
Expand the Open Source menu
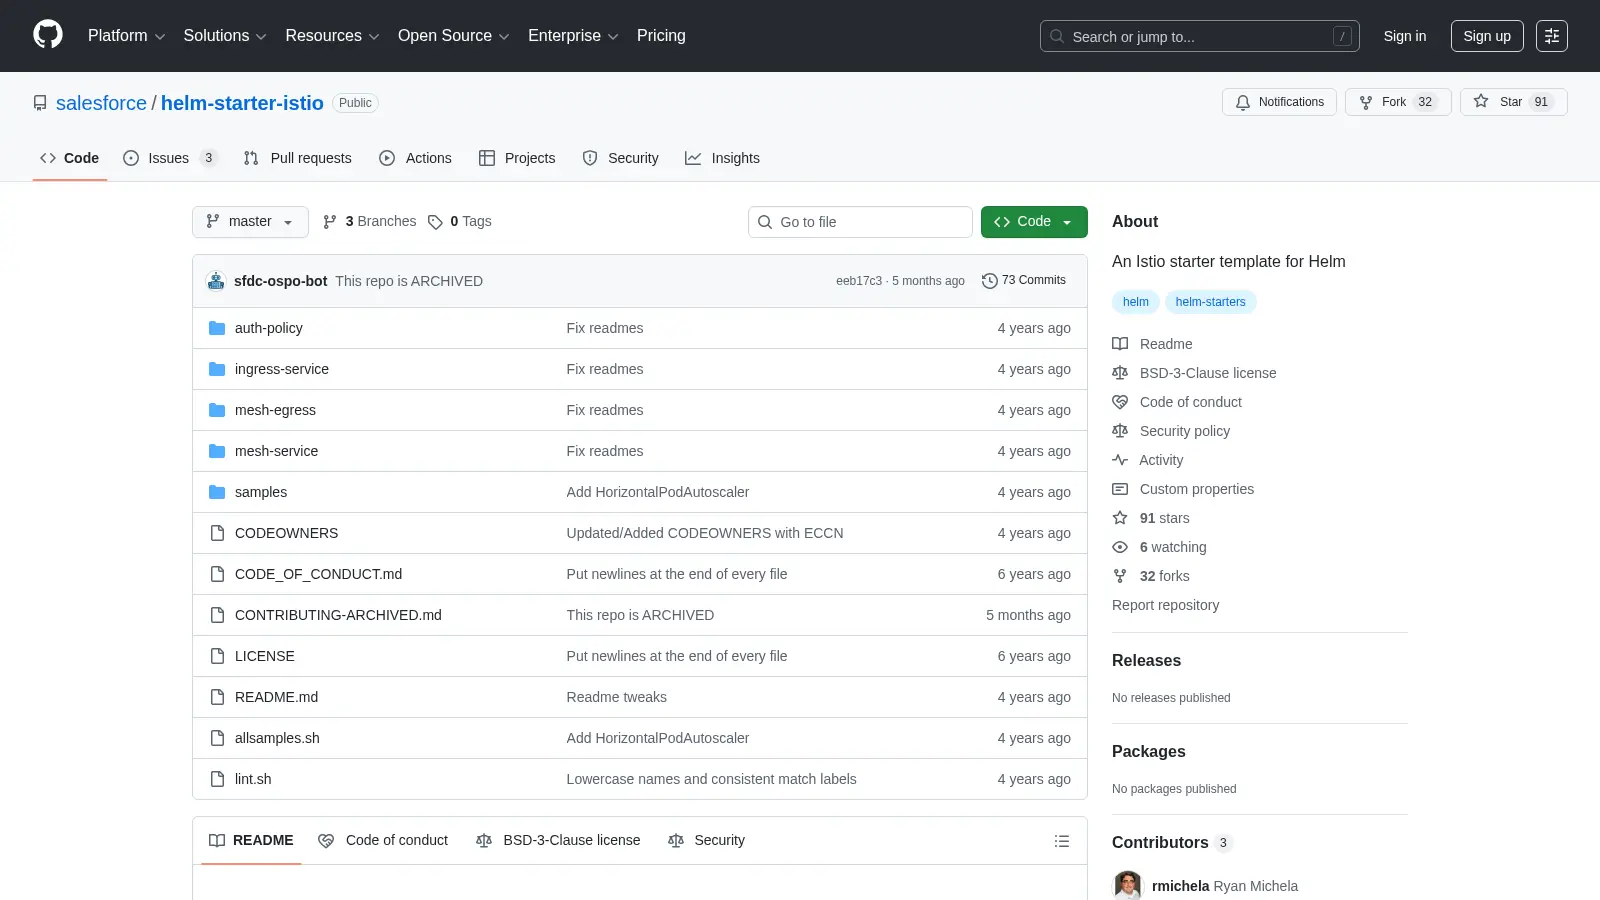pos(454,36)
